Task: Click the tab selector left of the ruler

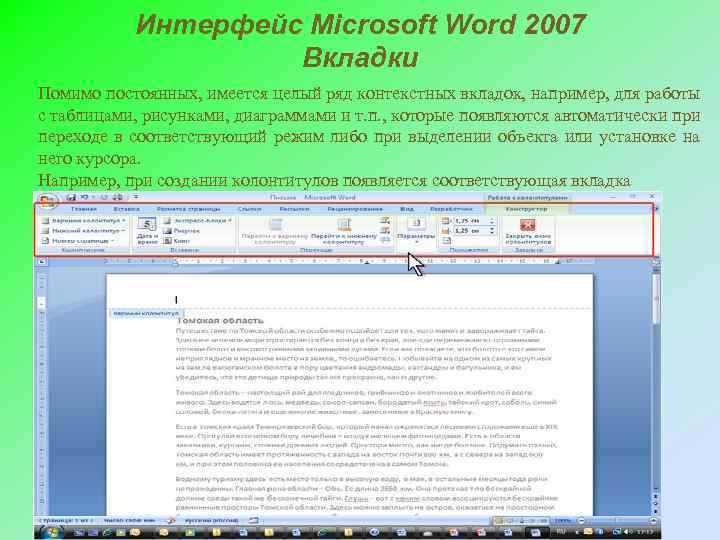Action: [x=42, y=261]
